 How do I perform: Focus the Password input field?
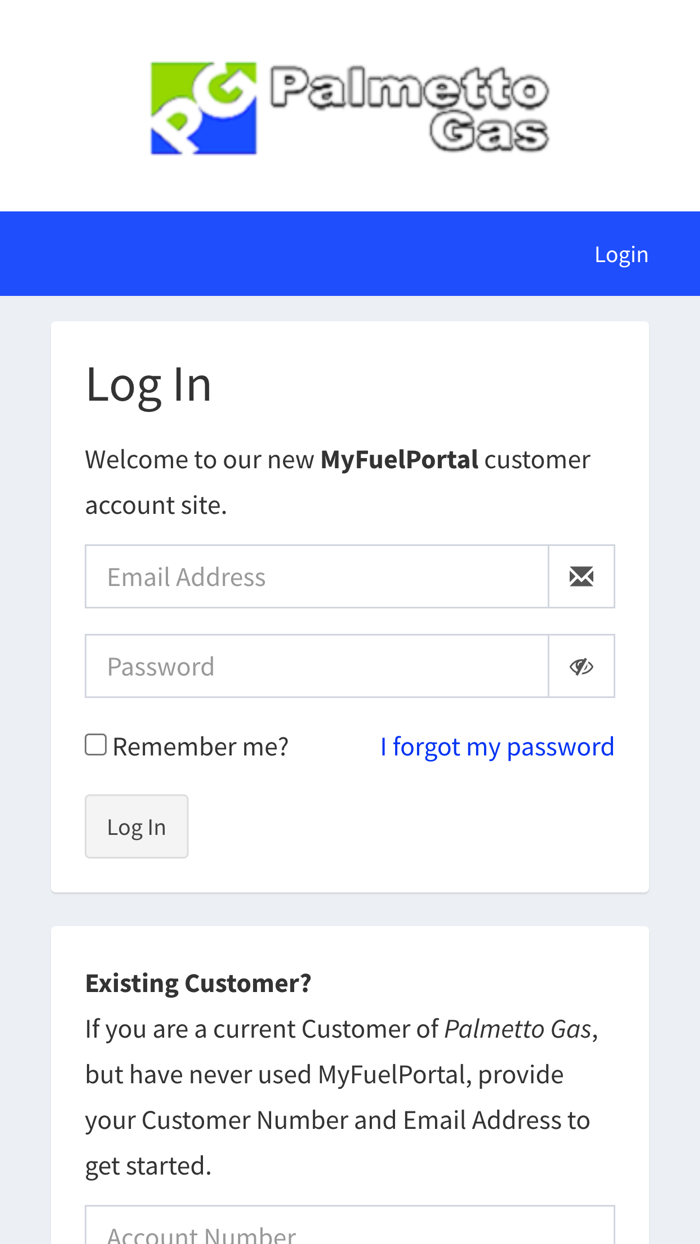click(x=317, y=666)
